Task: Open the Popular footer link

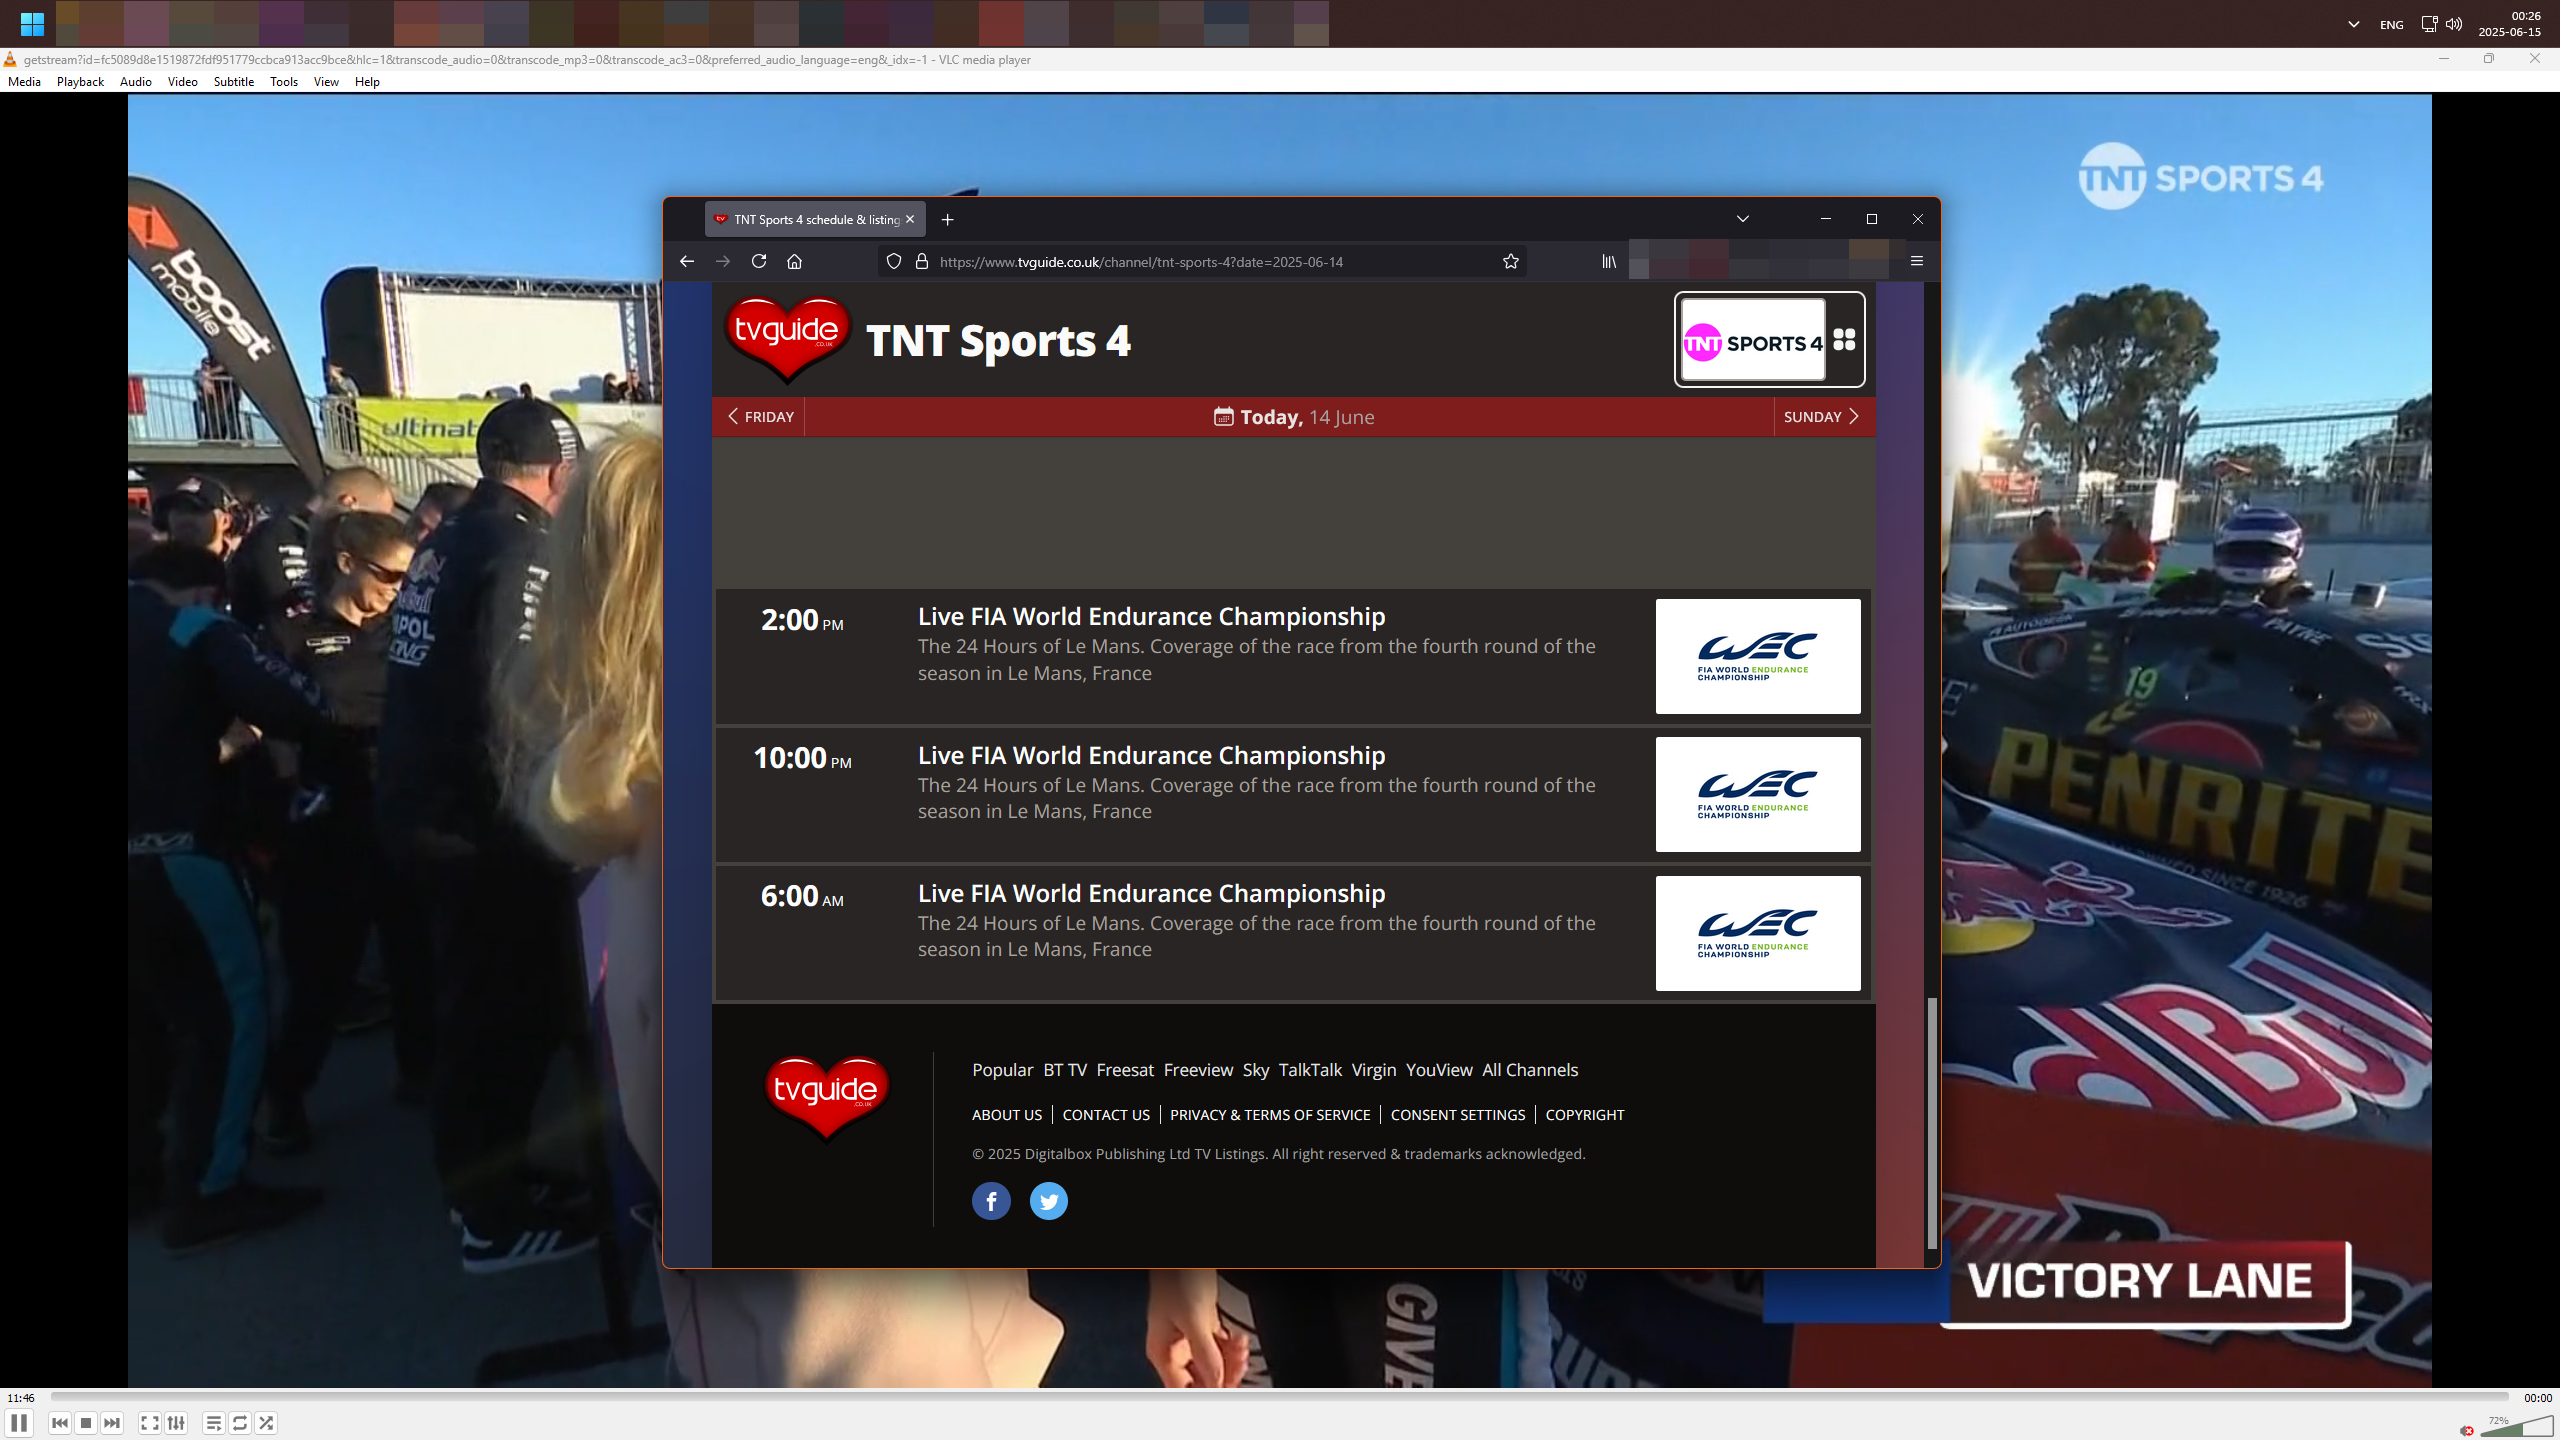Action: click(x=1002, y=1070)
